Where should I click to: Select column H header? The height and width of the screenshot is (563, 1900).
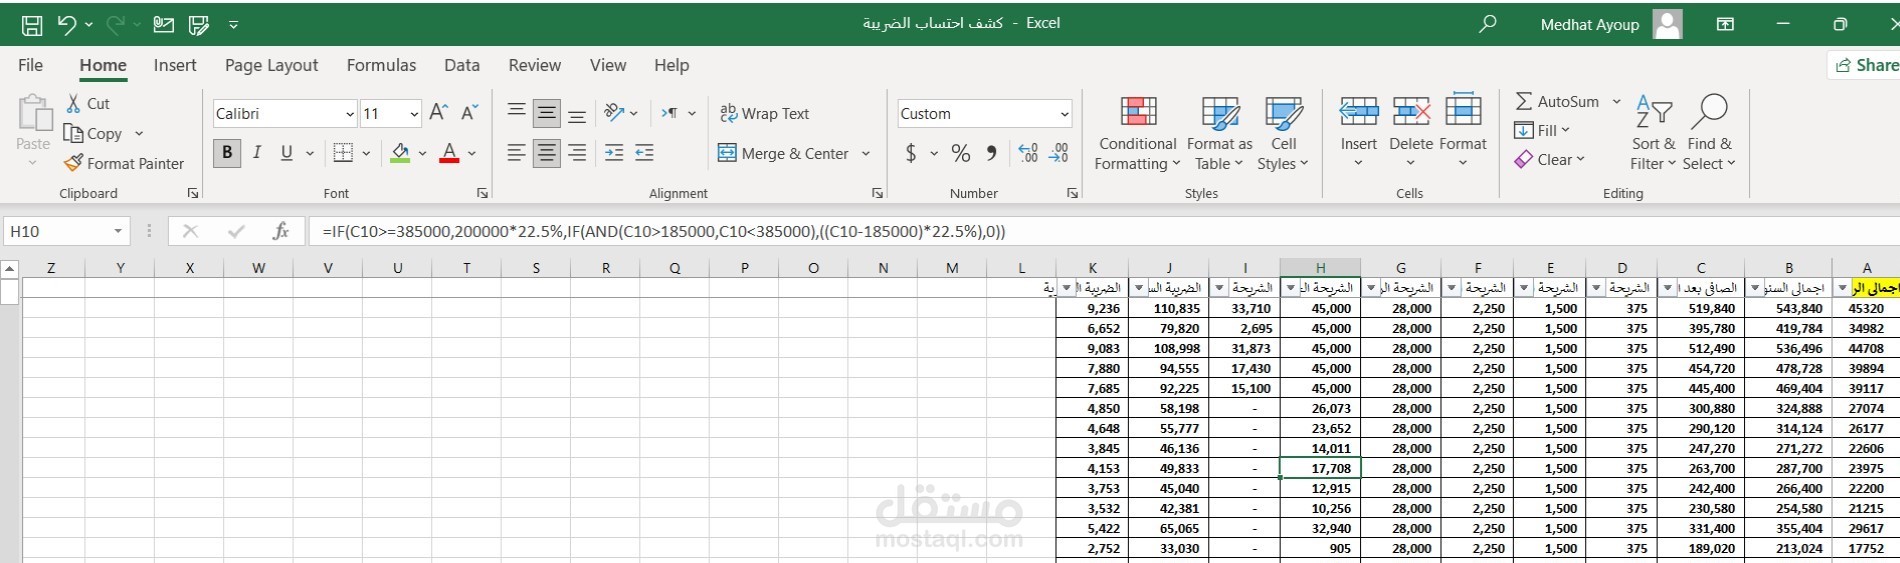(x=1320, y=267)
